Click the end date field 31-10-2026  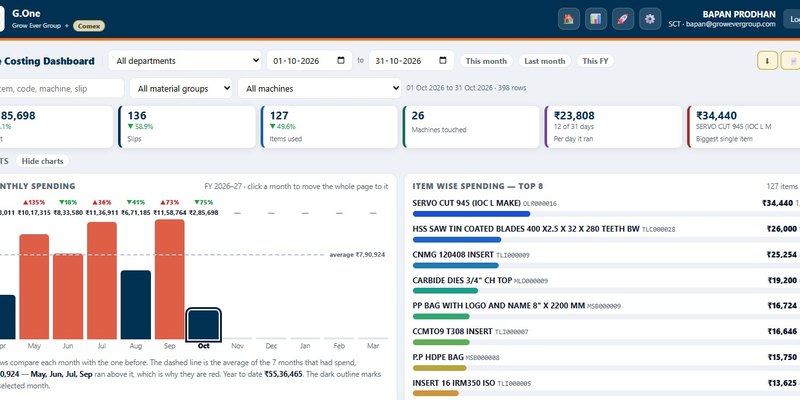point(411,61)
